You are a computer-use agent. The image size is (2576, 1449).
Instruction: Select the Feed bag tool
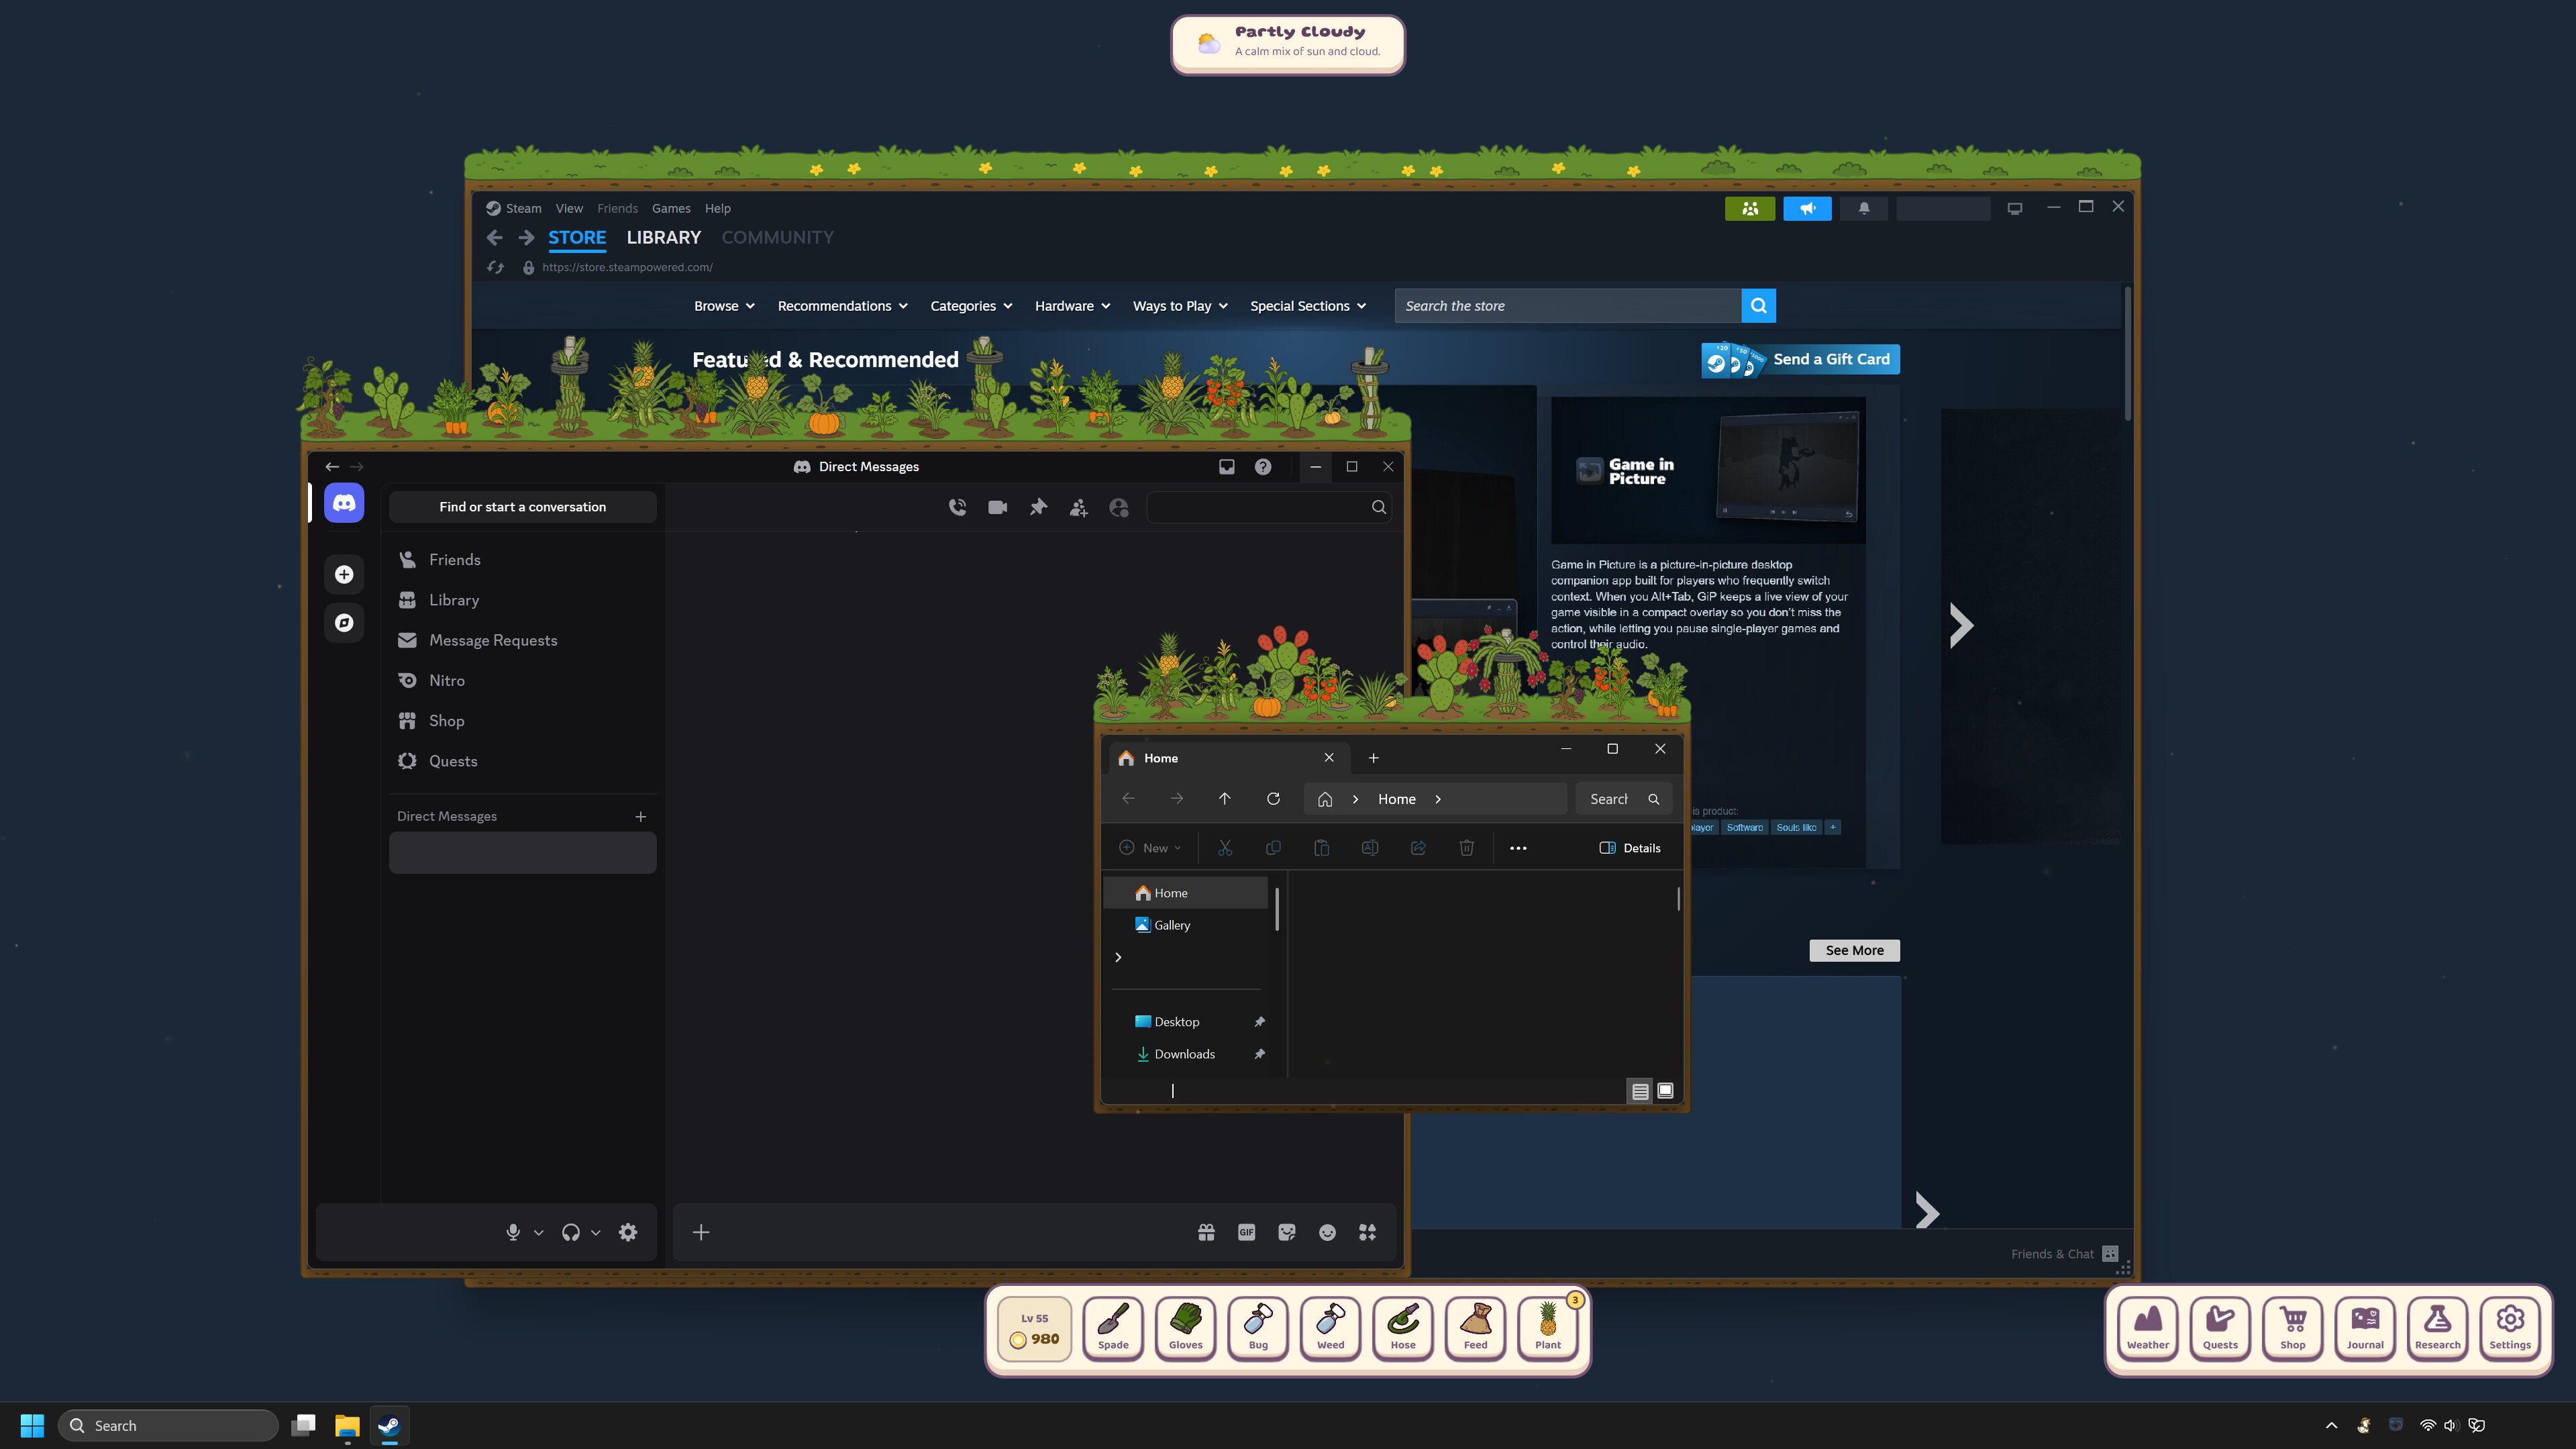(1475, 1328)
